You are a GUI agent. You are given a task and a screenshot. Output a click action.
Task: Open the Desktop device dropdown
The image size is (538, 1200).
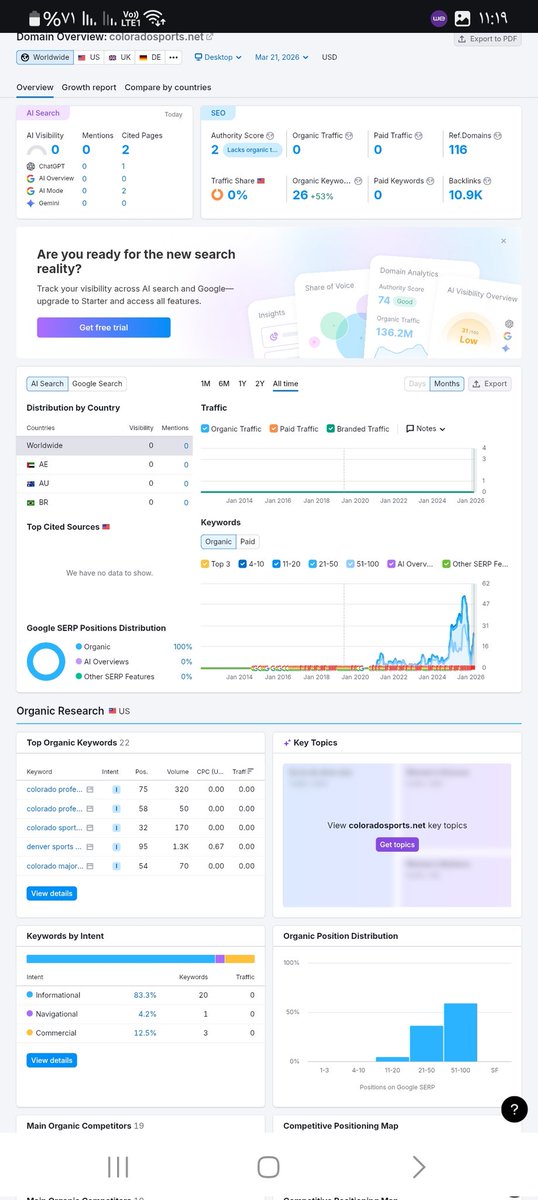[219, 58]
